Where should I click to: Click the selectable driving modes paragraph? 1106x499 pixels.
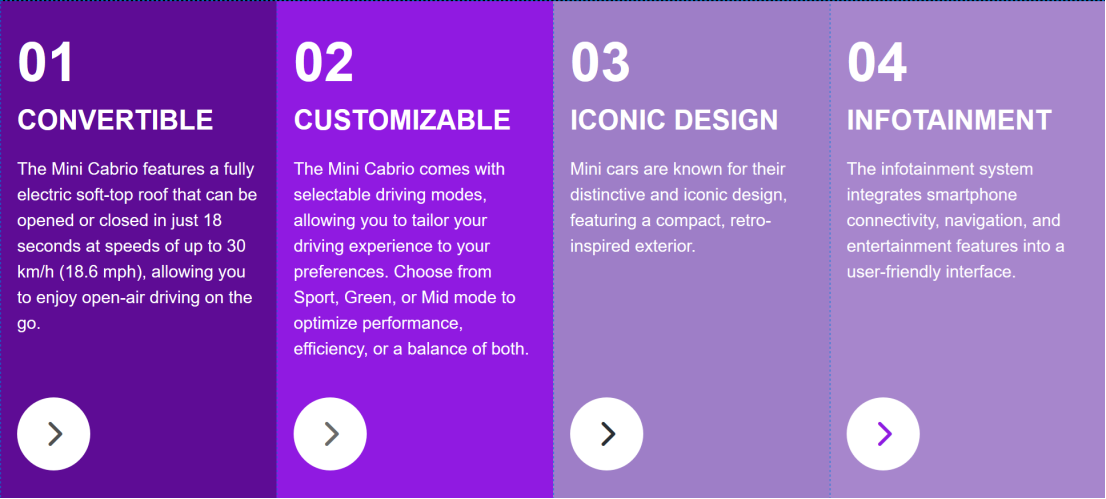412,259
